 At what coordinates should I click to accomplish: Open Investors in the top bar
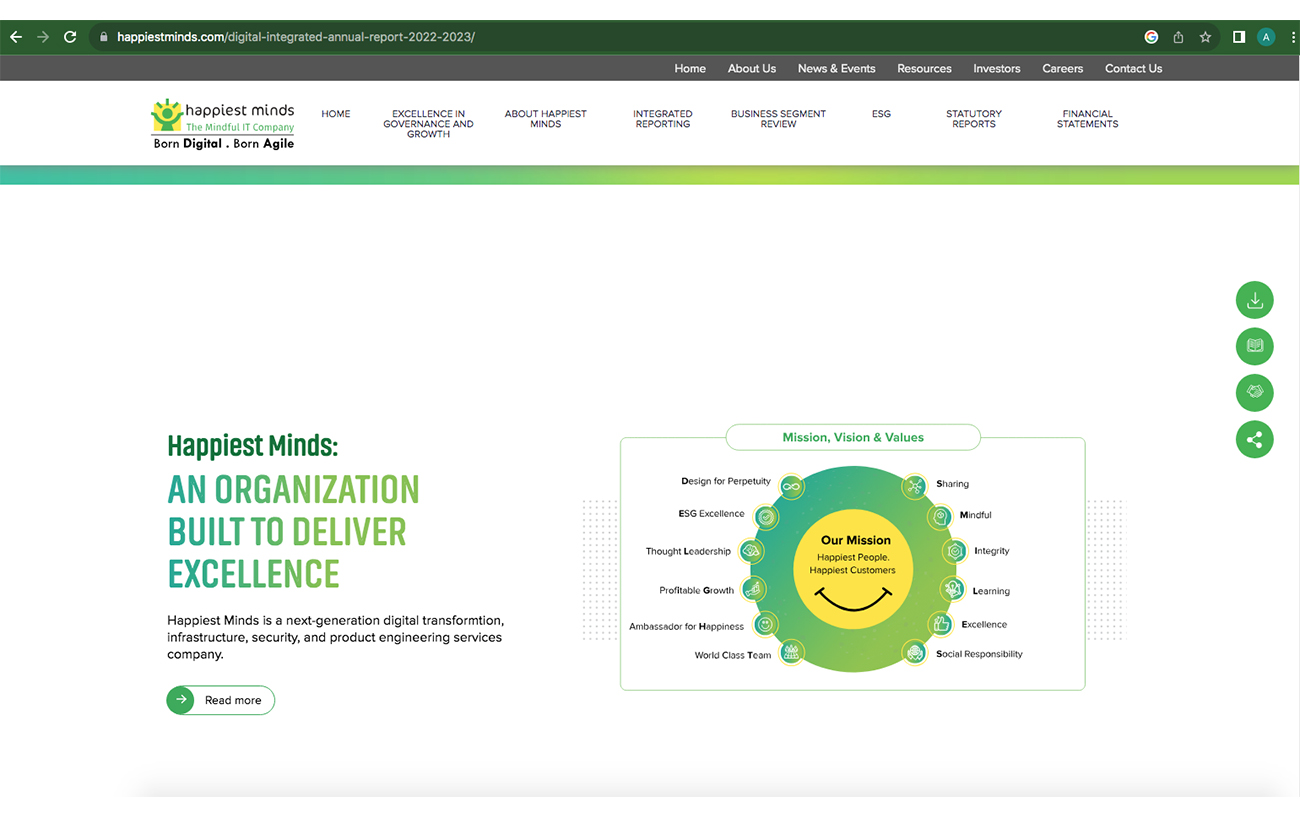click(x=997, y=69)
